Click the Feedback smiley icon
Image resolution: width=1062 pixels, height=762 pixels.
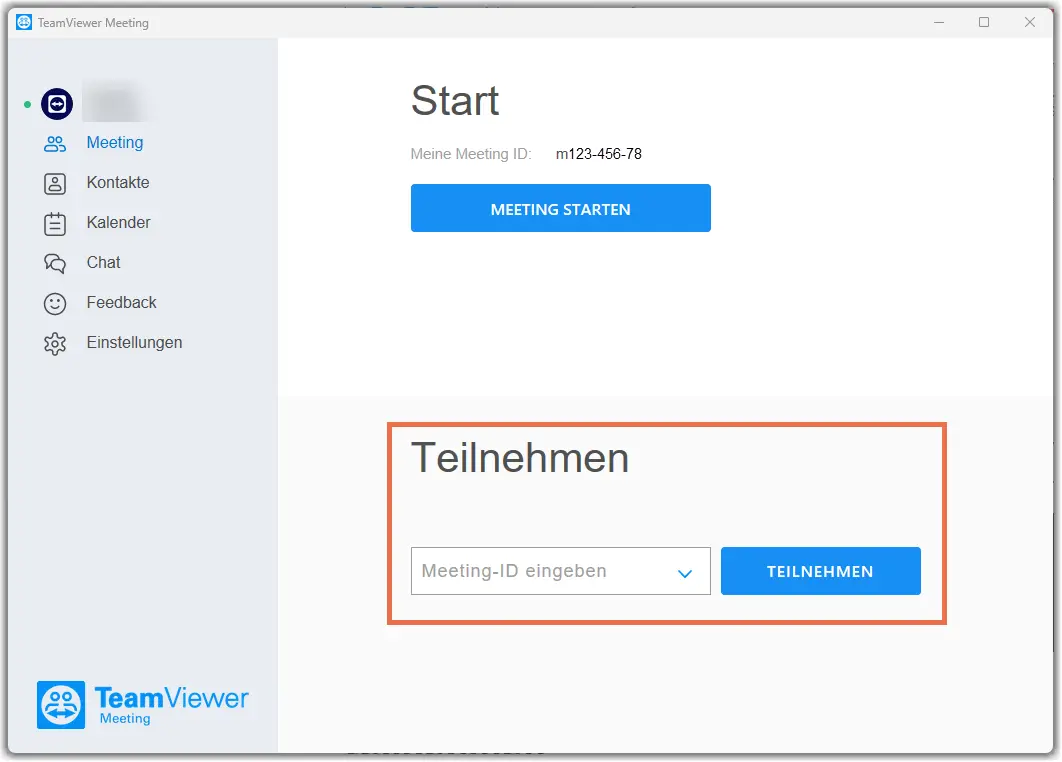[x=55, y=303]
